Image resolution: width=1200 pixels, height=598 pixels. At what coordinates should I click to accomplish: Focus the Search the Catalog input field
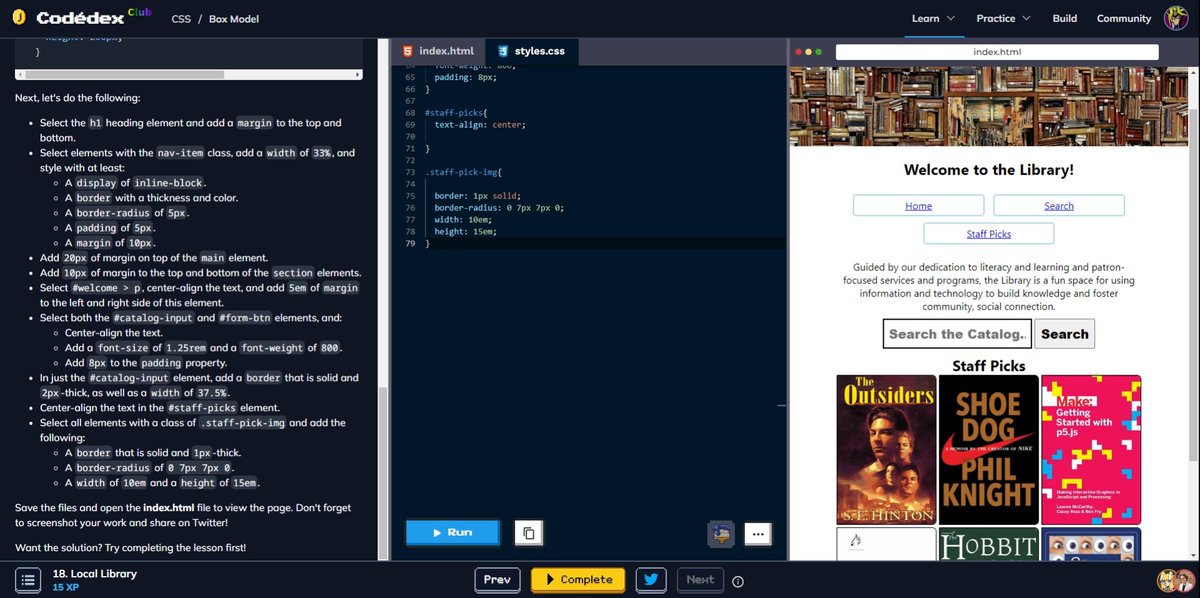coord(957,334)
